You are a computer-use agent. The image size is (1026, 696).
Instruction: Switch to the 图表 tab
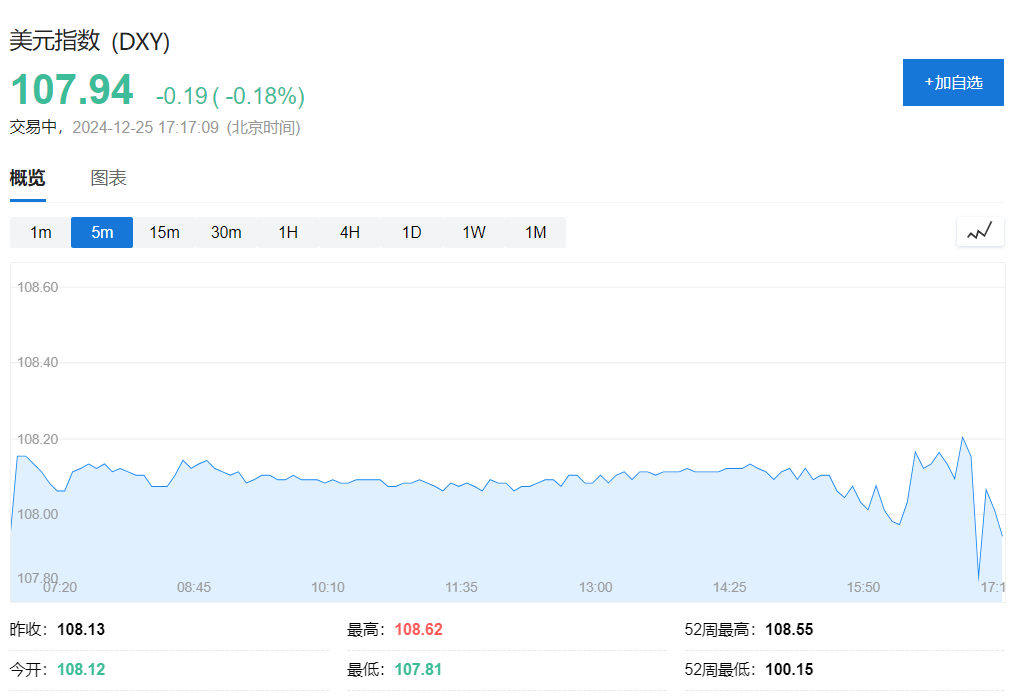click(108, 178)
